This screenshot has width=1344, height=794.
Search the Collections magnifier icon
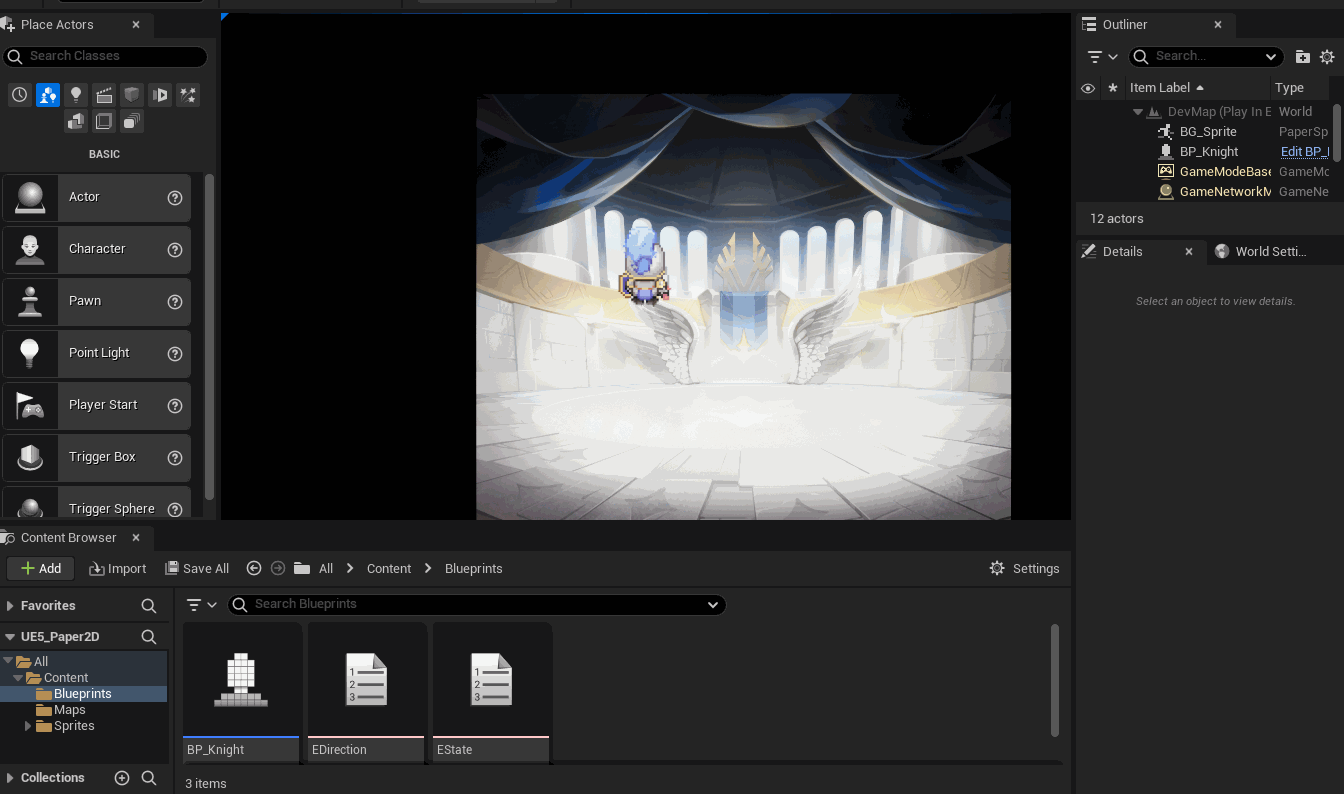pyautogui.click(x=149, y=778)
